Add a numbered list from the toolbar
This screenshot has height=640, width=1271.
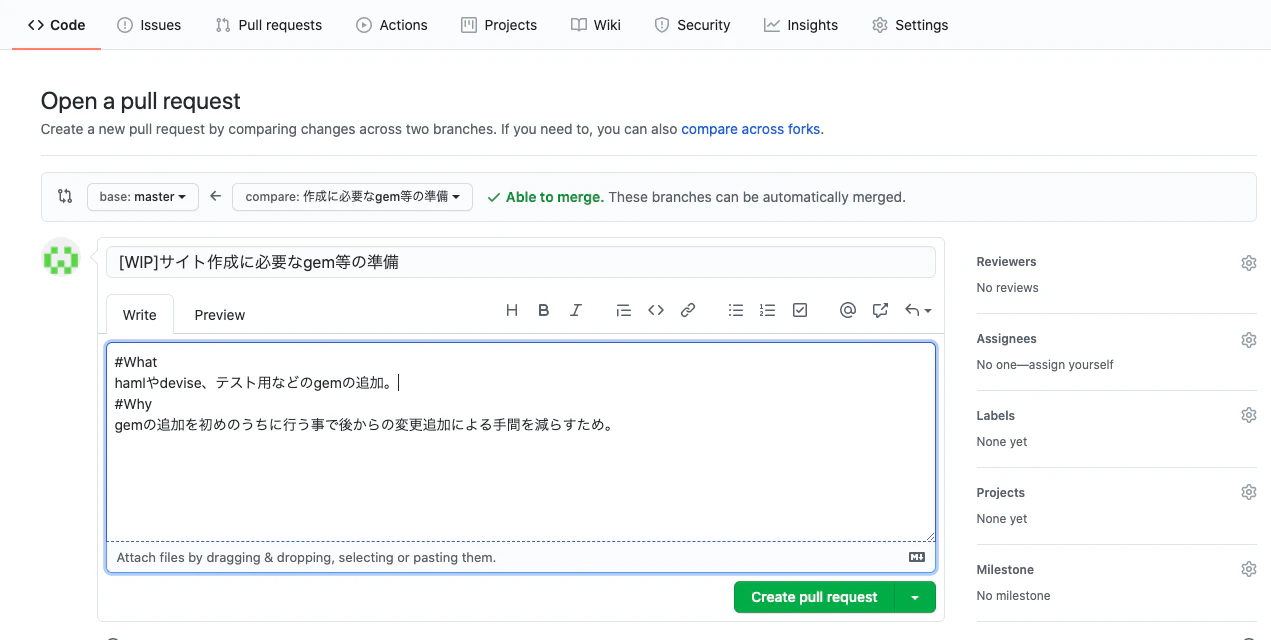pyautogui.click(x=768, y=310)
